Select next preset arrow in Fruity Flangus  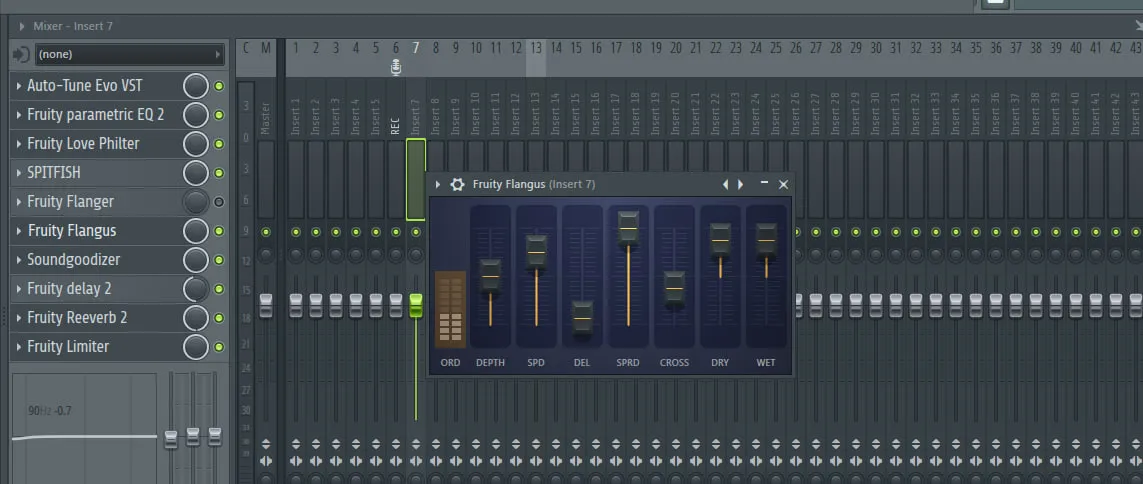click(741, 184)
